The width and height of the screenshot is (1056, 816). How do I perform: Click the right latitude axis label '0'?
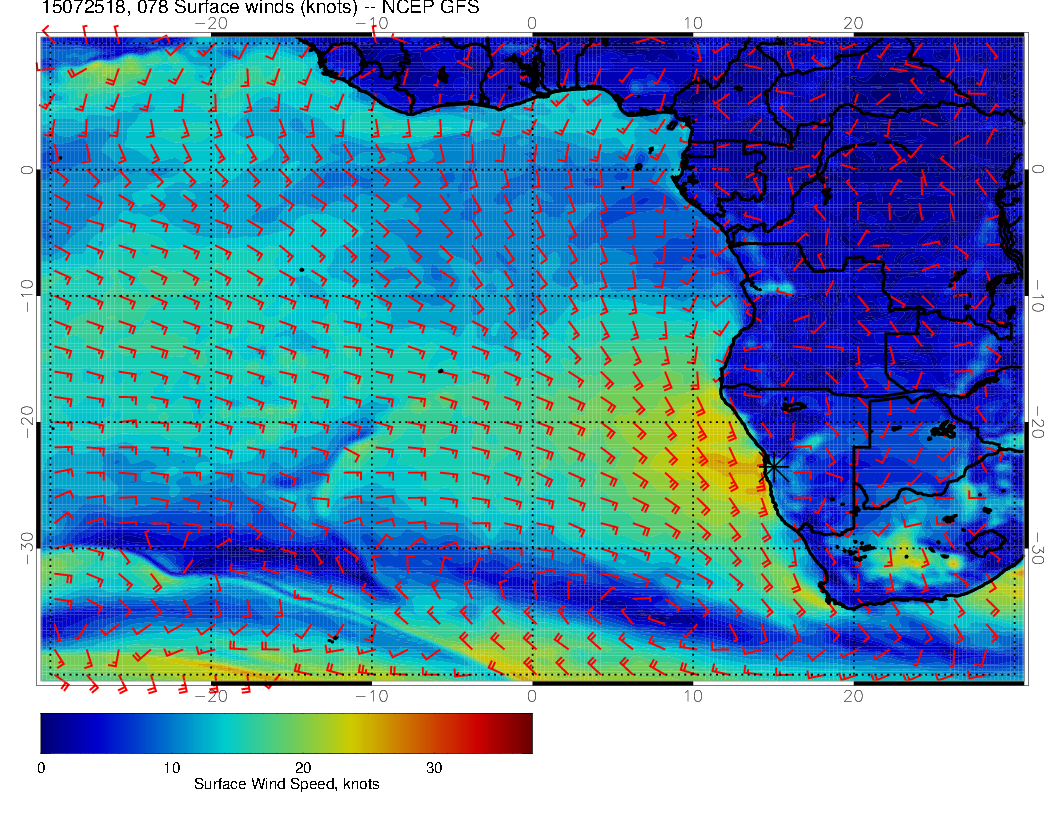1038,170
